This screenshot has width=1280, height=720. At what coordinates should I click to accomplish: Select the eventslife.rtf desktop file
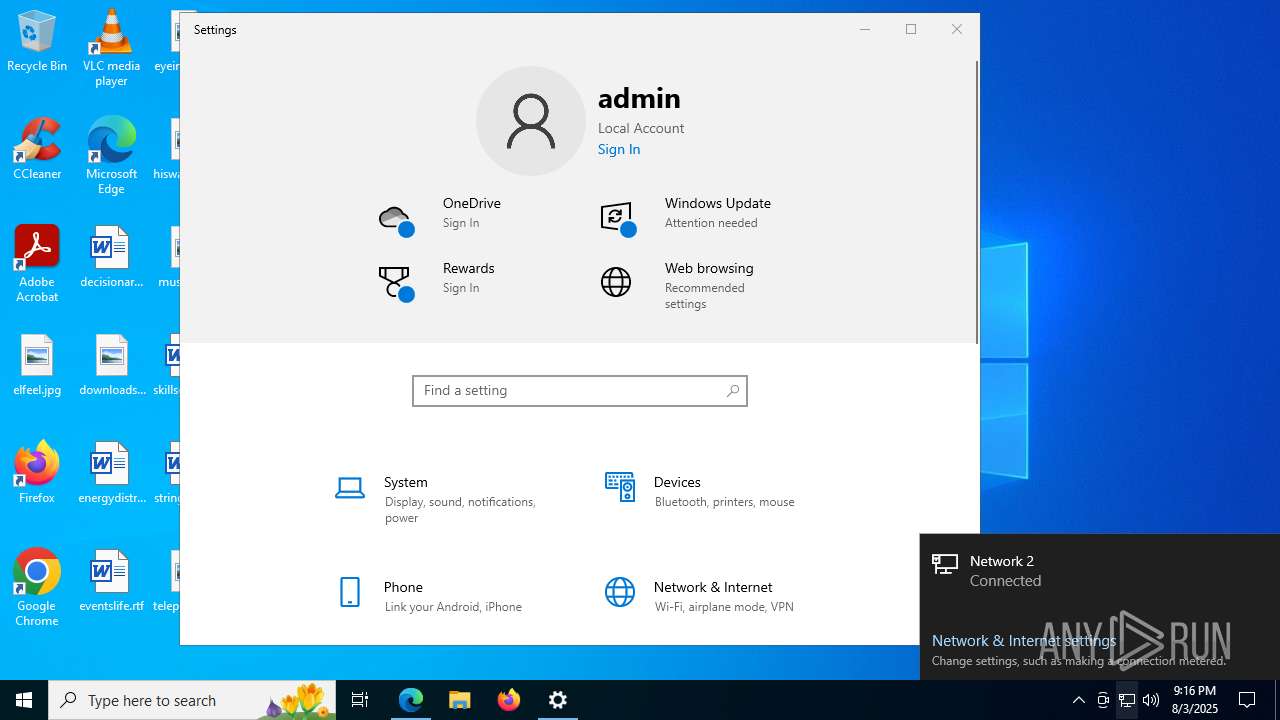tap(111, 581)
